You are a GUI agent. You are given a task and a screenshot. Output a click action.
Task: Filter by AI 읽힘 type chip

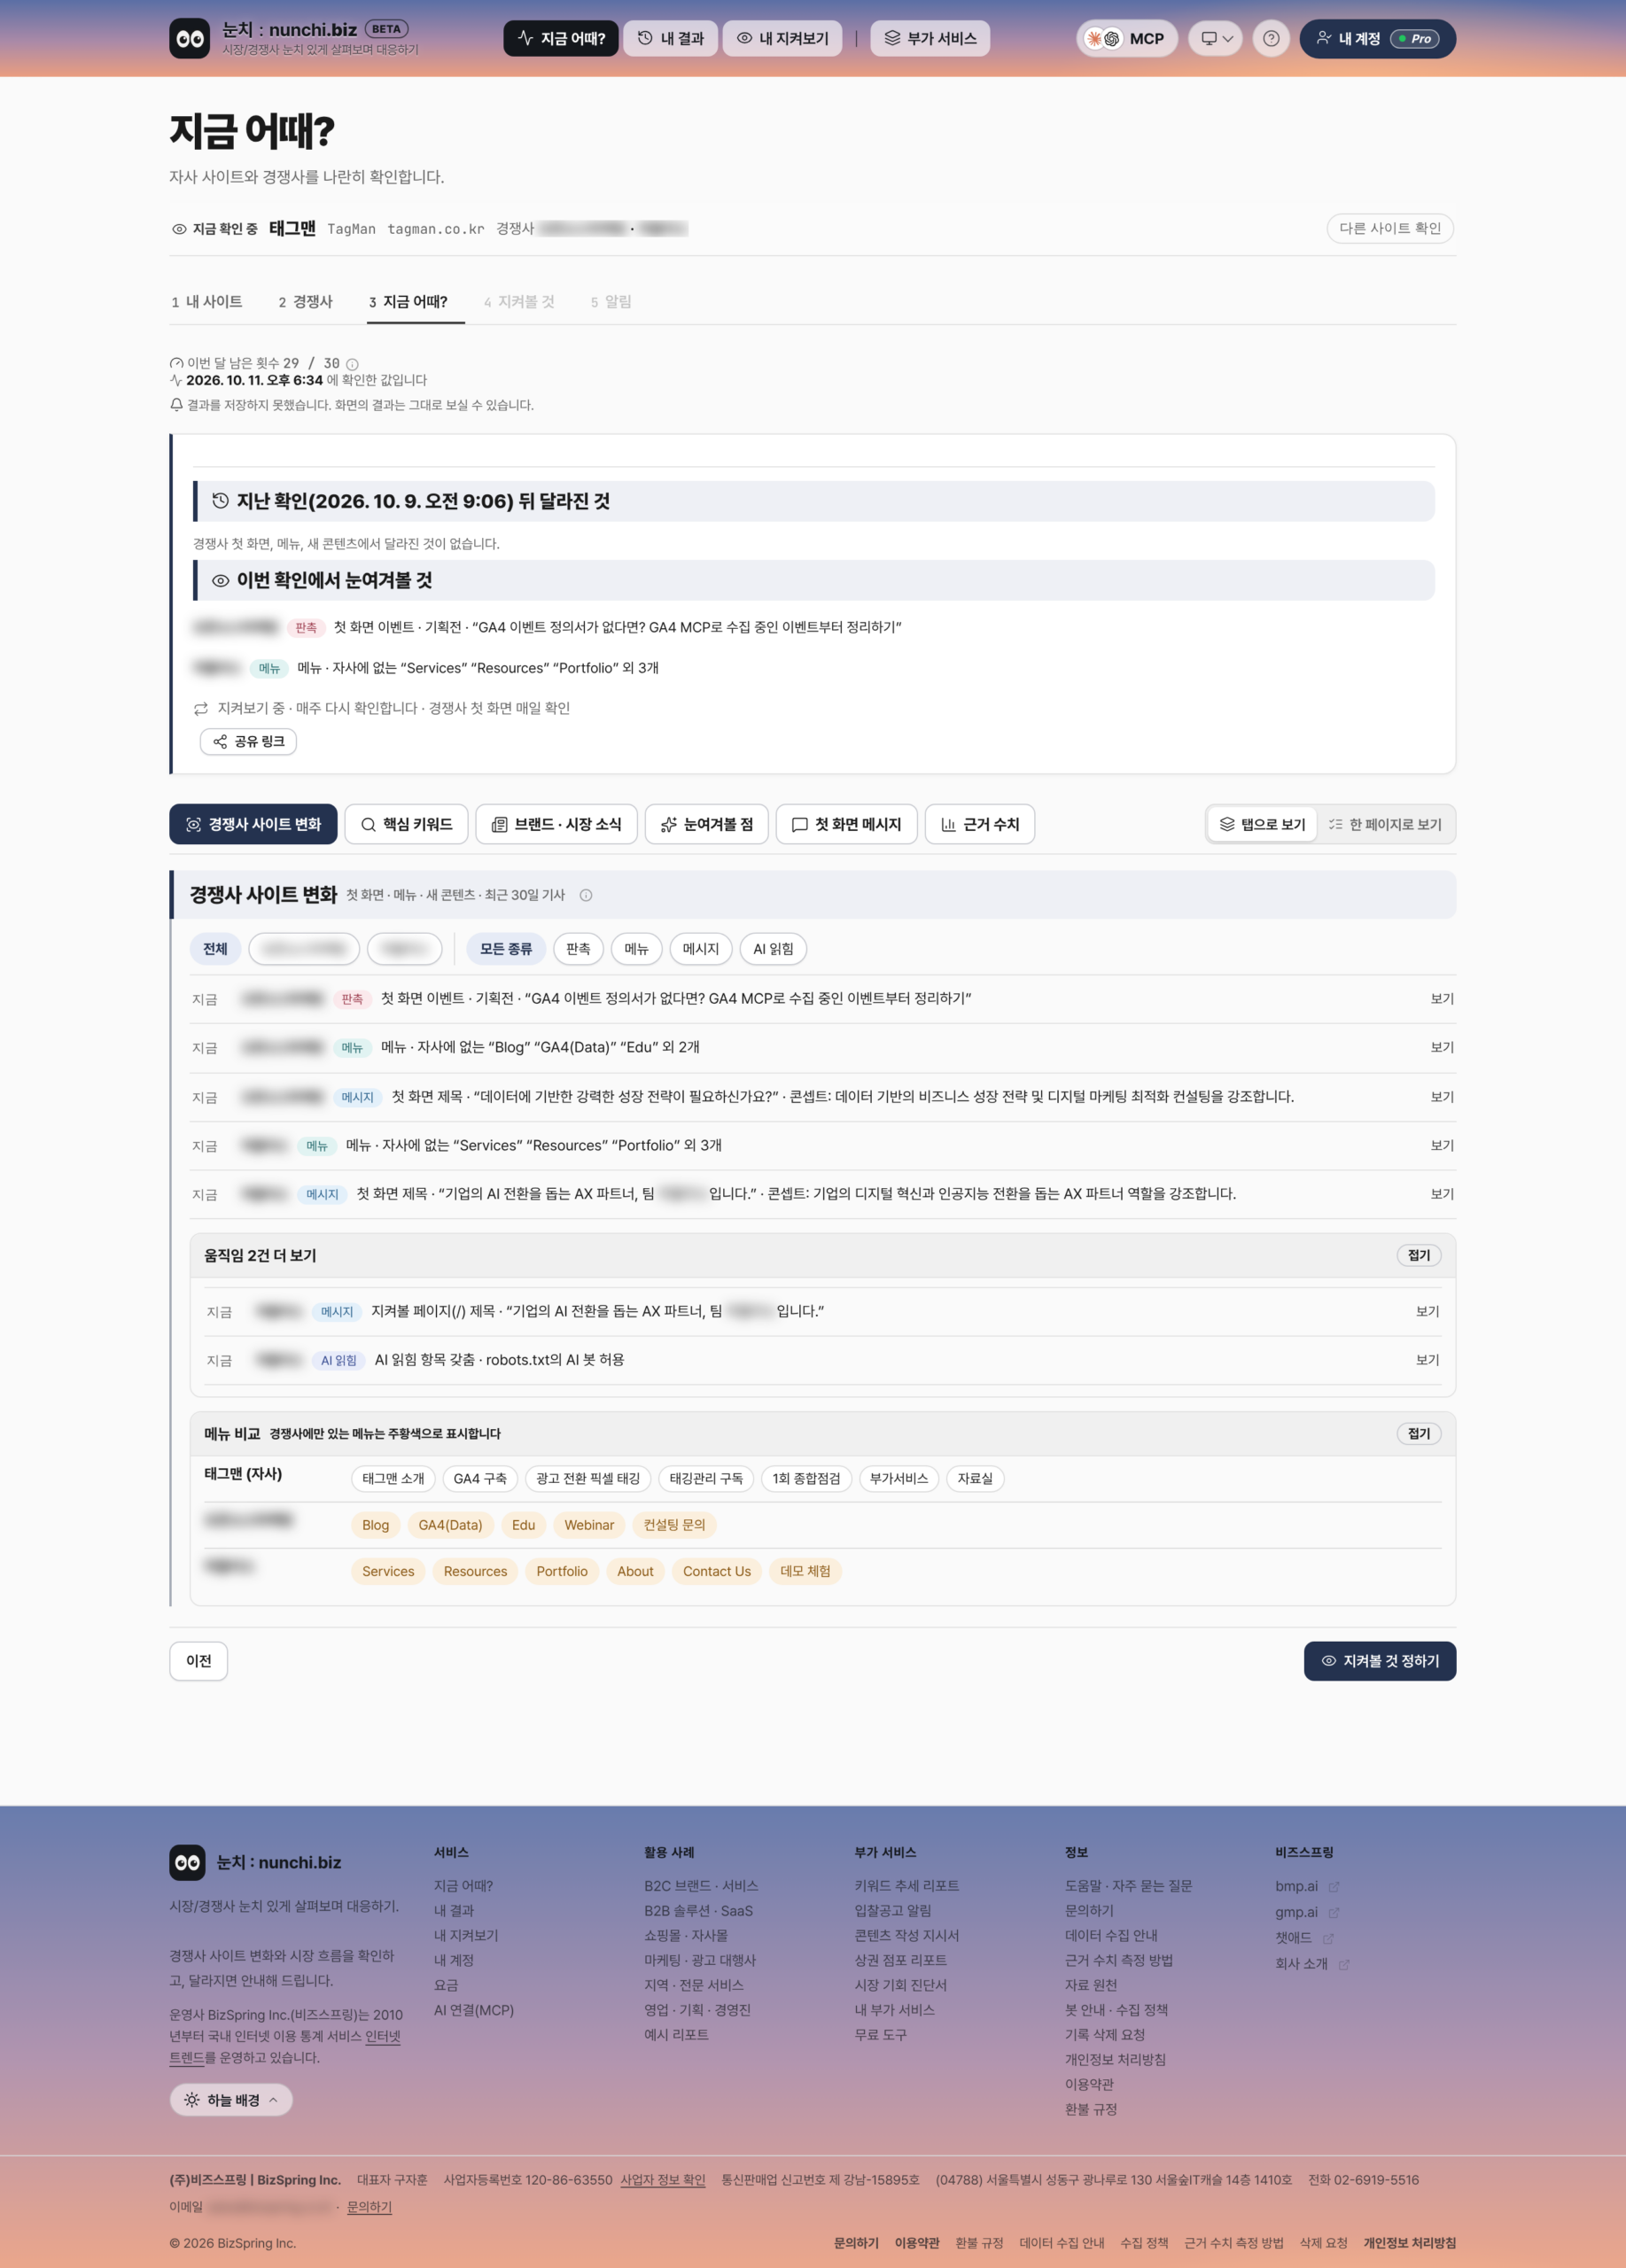click(x=773, y=949)
